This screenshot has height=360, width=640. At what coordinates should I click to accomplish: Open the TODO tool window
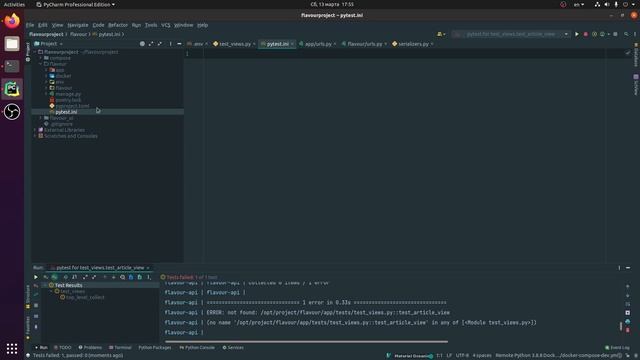click(62, 348)
